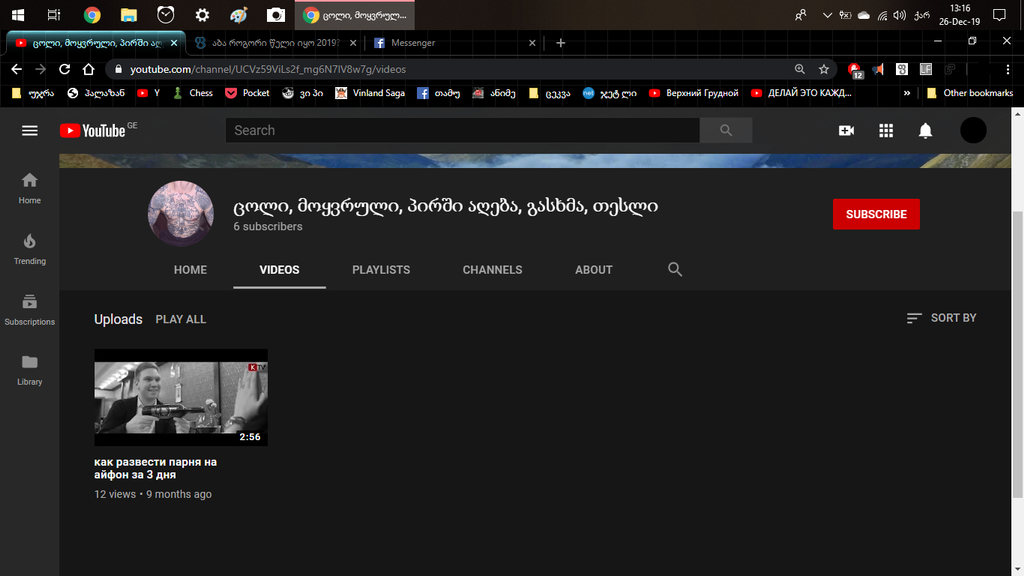The height and width of the screenshot is (576, 1024).
Task: Focus the YouTube search field
Action: tap(462, 131)
